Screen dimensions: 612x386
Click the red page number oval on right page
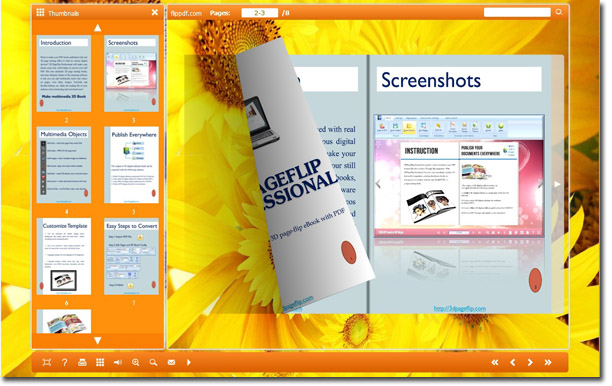[x=535, y=280]
